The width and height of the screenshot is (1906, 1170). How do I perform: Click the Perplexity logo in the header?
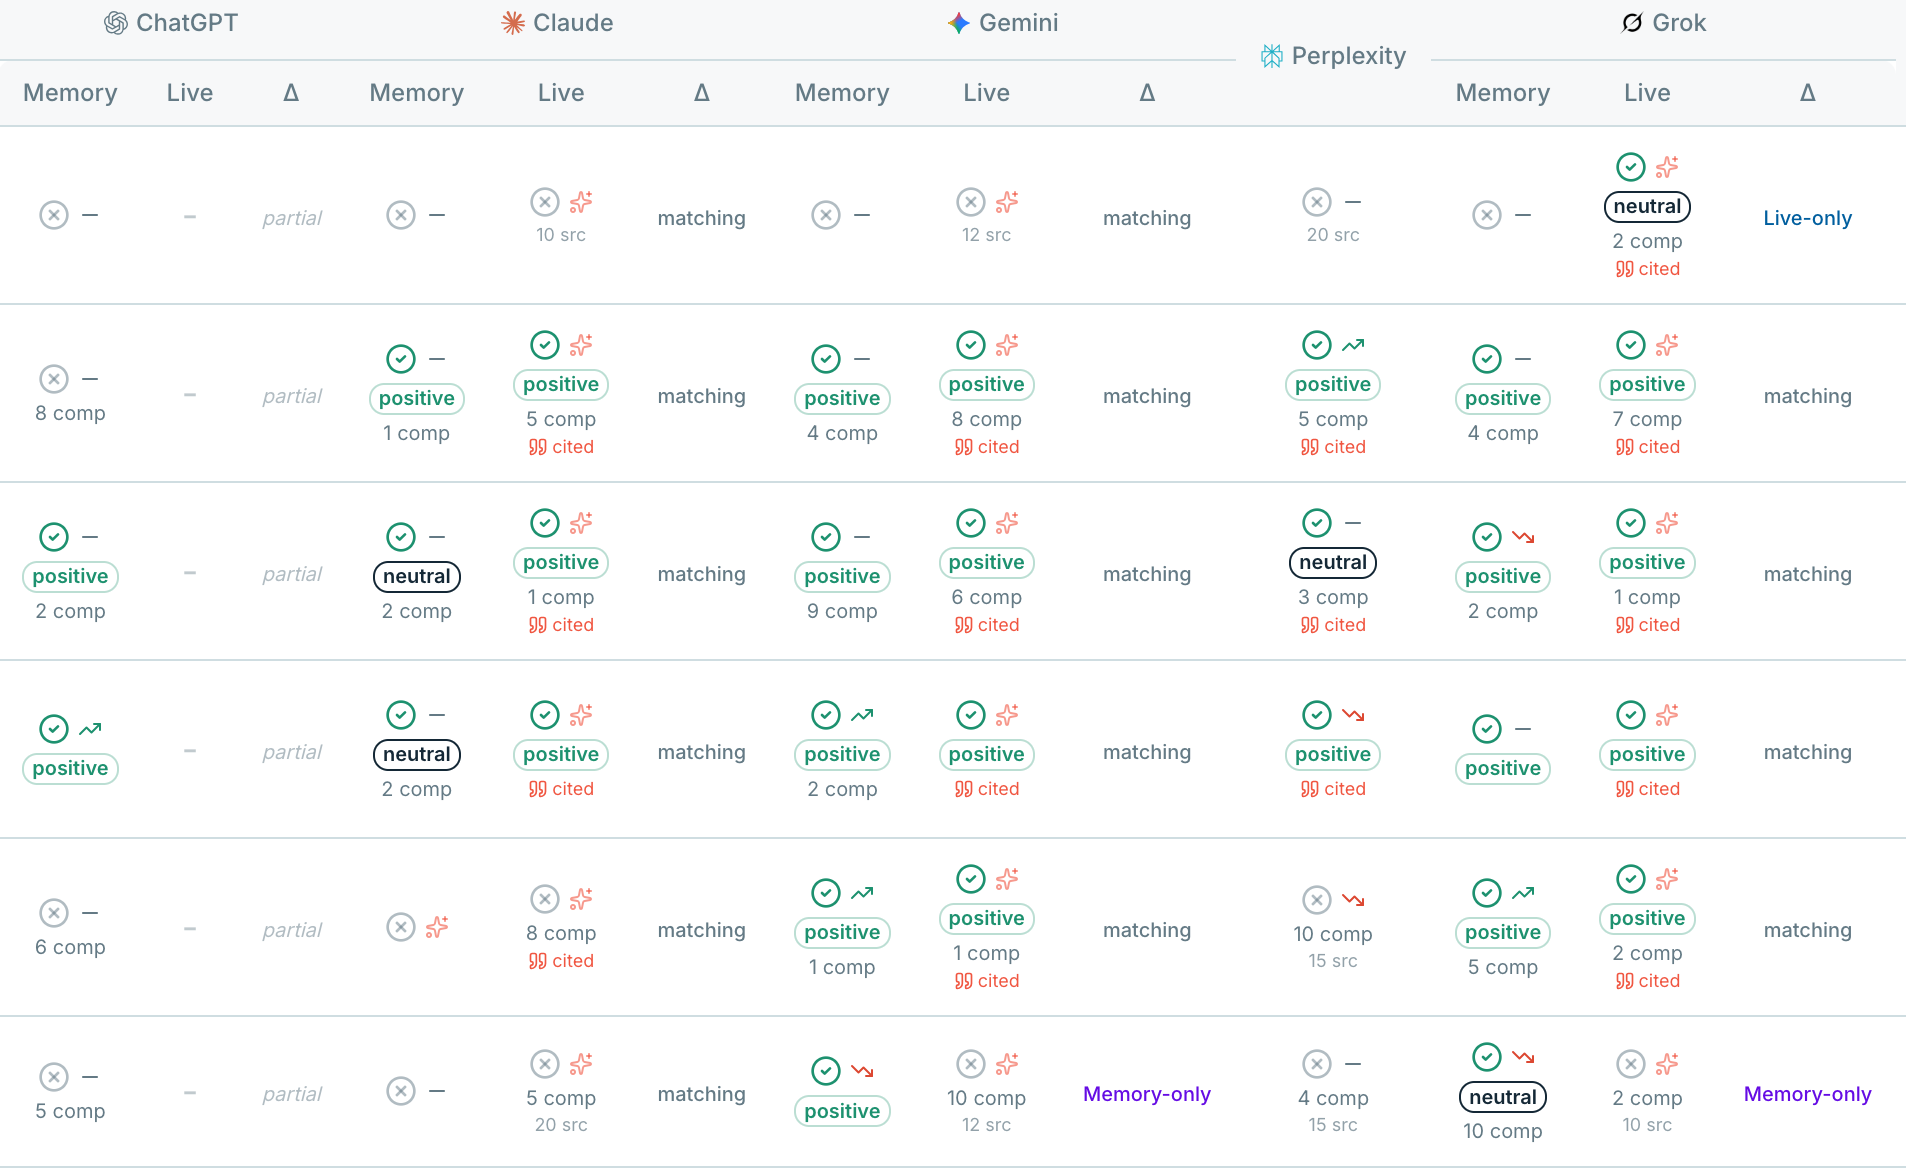[x=1272, y=56]
